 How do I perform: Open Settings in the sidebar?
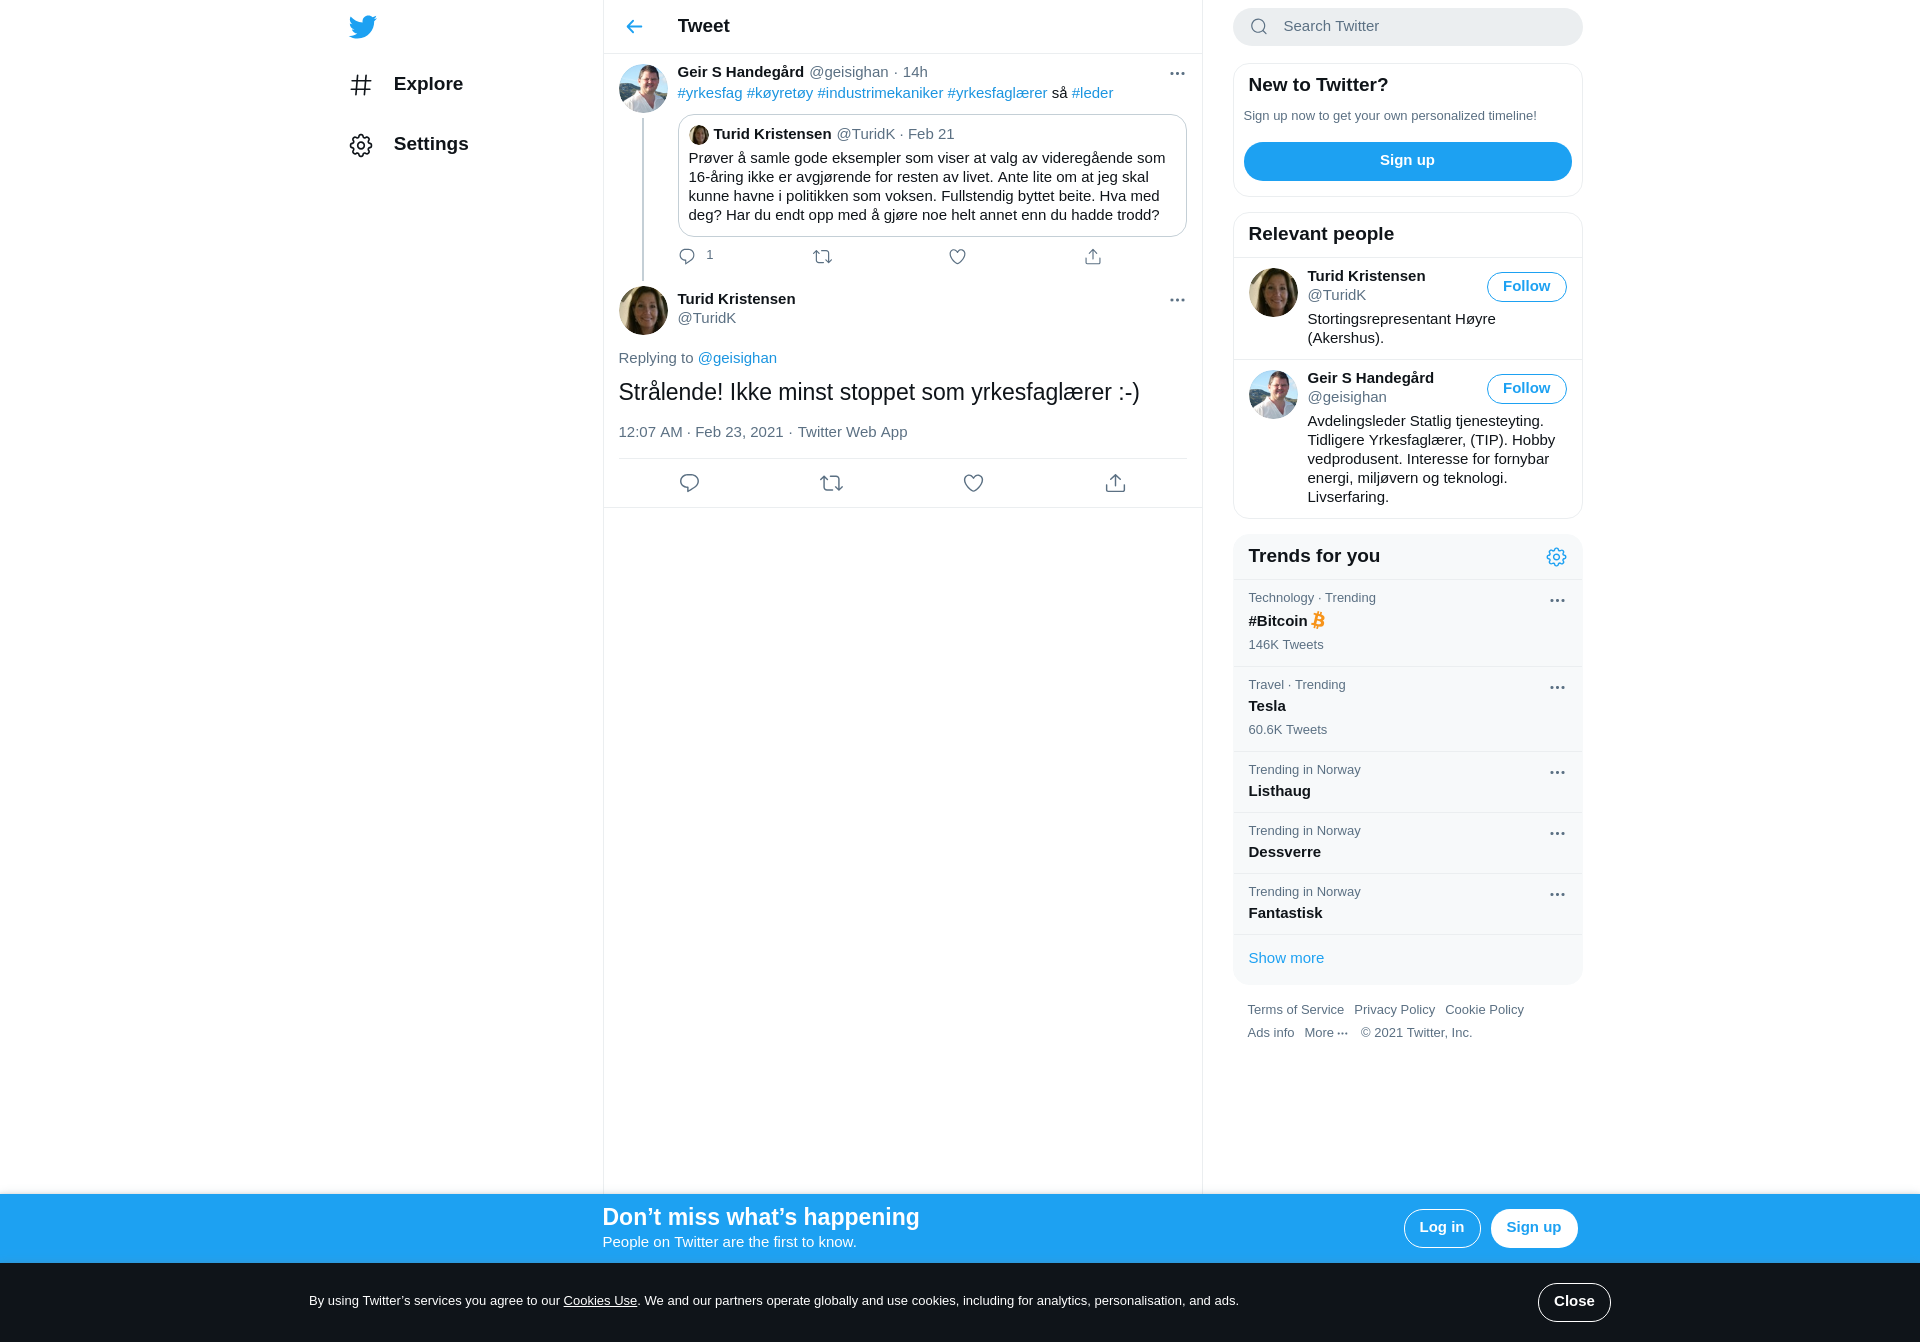(x=409, y=144)
